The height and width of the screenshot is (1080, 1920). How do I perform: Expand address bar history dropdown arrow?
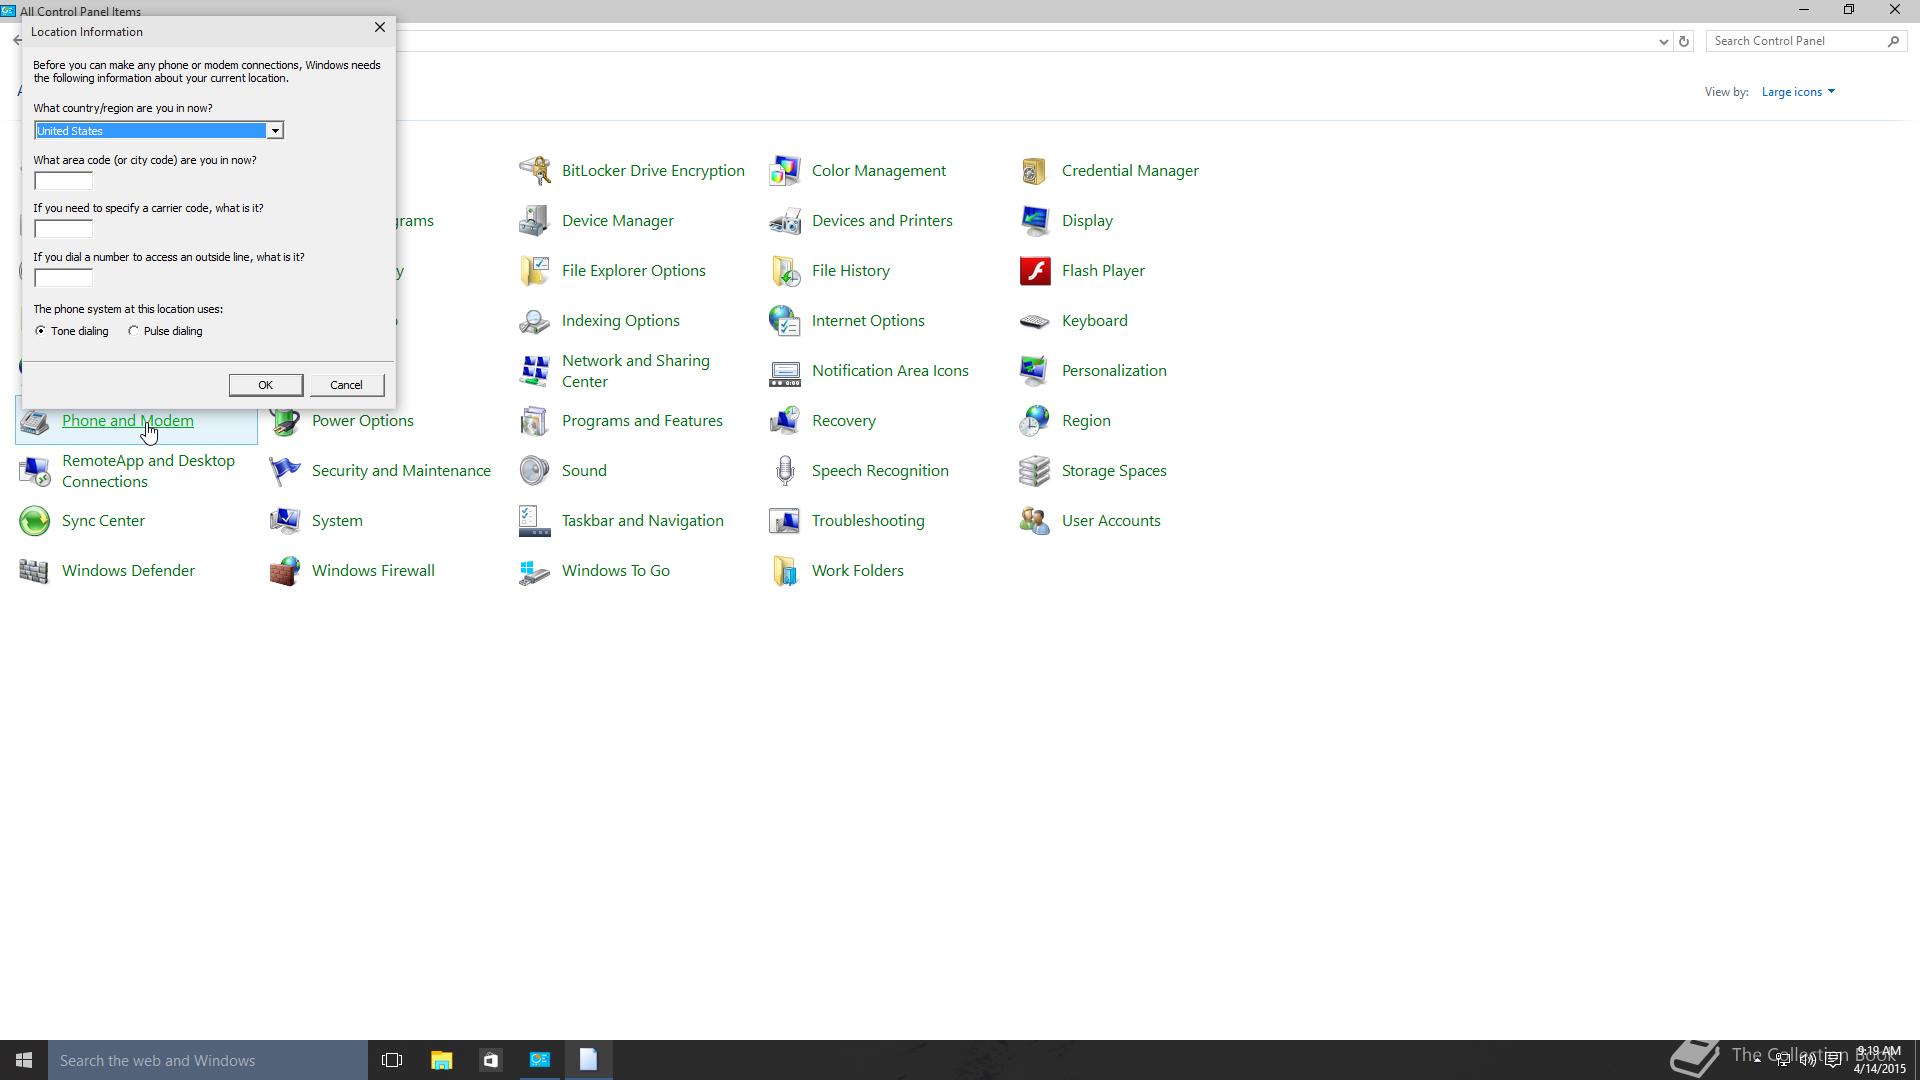(x=1663, y=41)
